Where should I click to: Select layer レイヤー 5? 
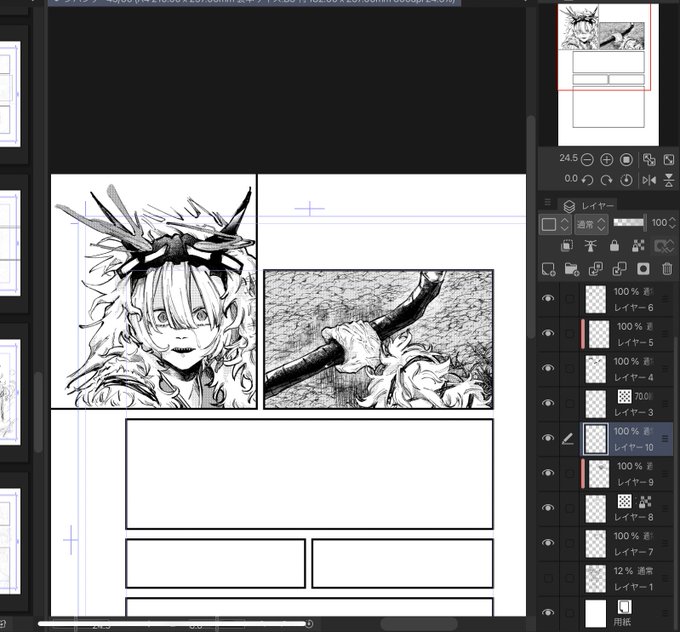(x=627, y=334)
